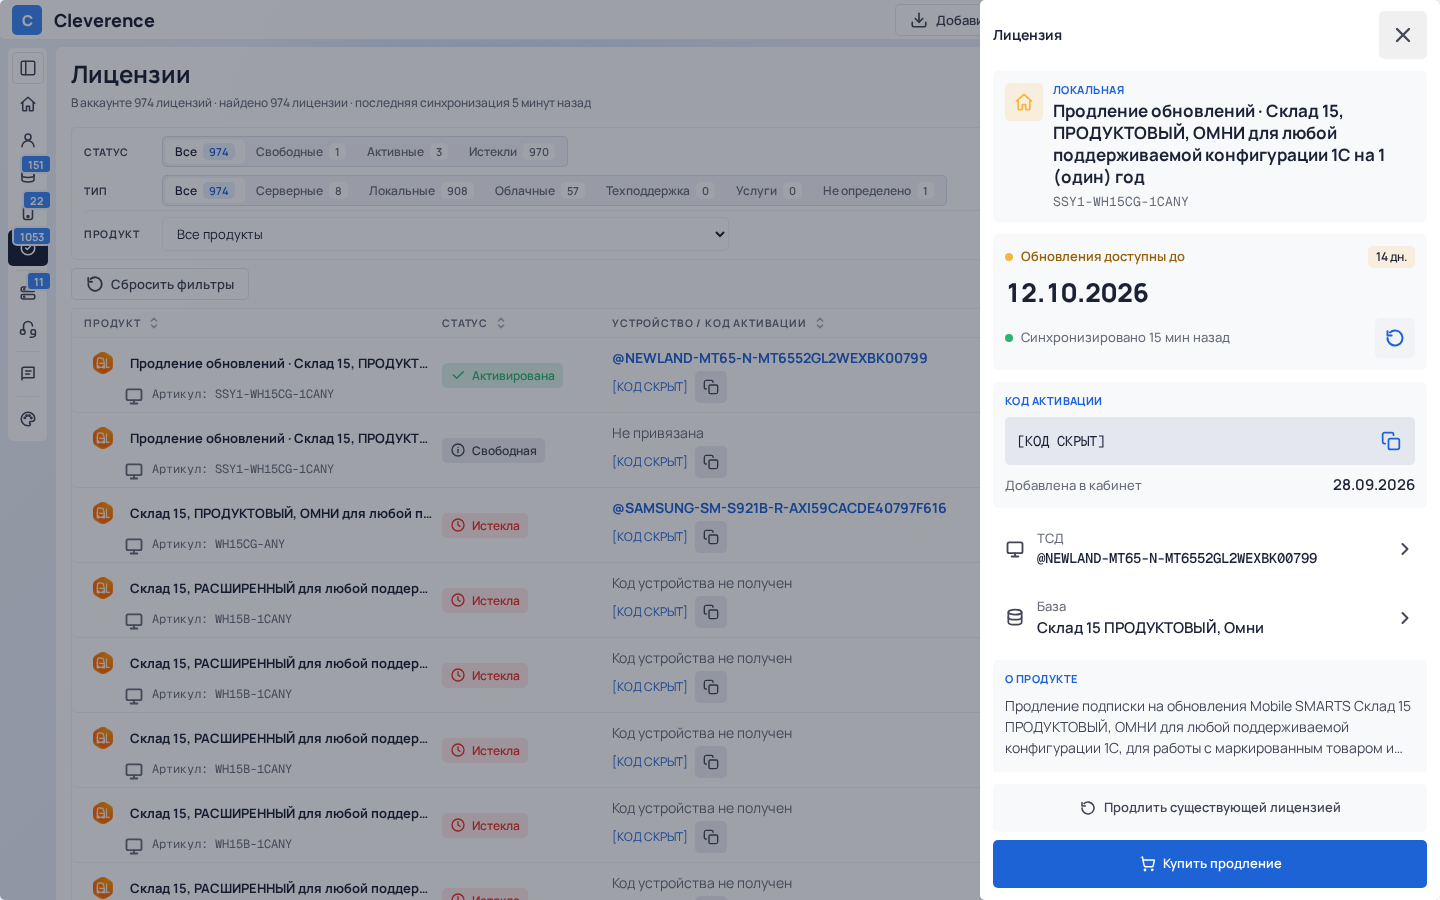
Task: Click 'Сбросить фильтры' button
Action: point(160,284)
